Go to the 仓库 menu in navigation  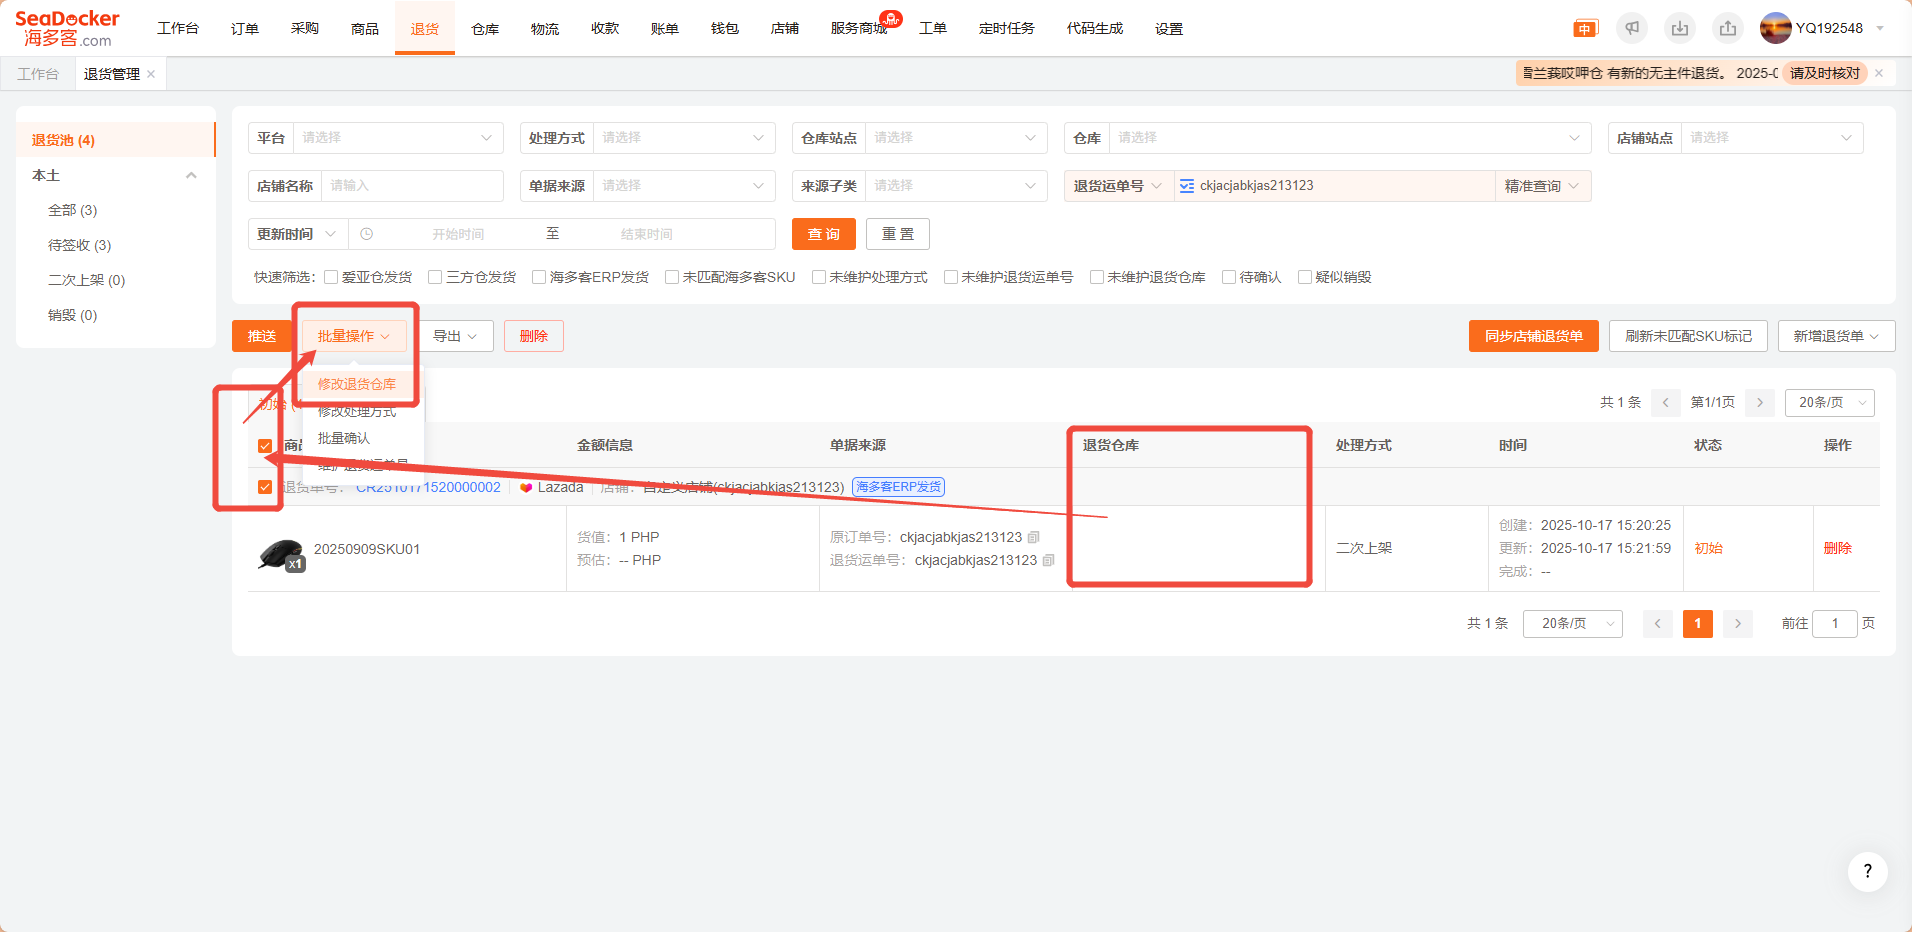tap(485, 29)
